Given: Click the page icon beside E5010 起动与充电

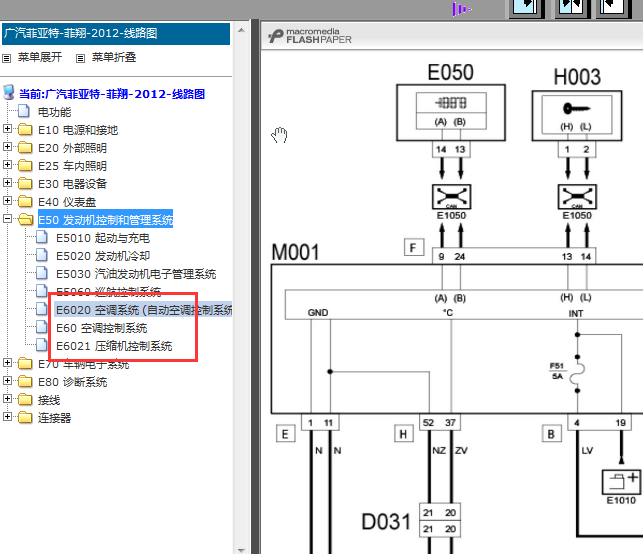Looking at the screenshot, I should (41, 237).
